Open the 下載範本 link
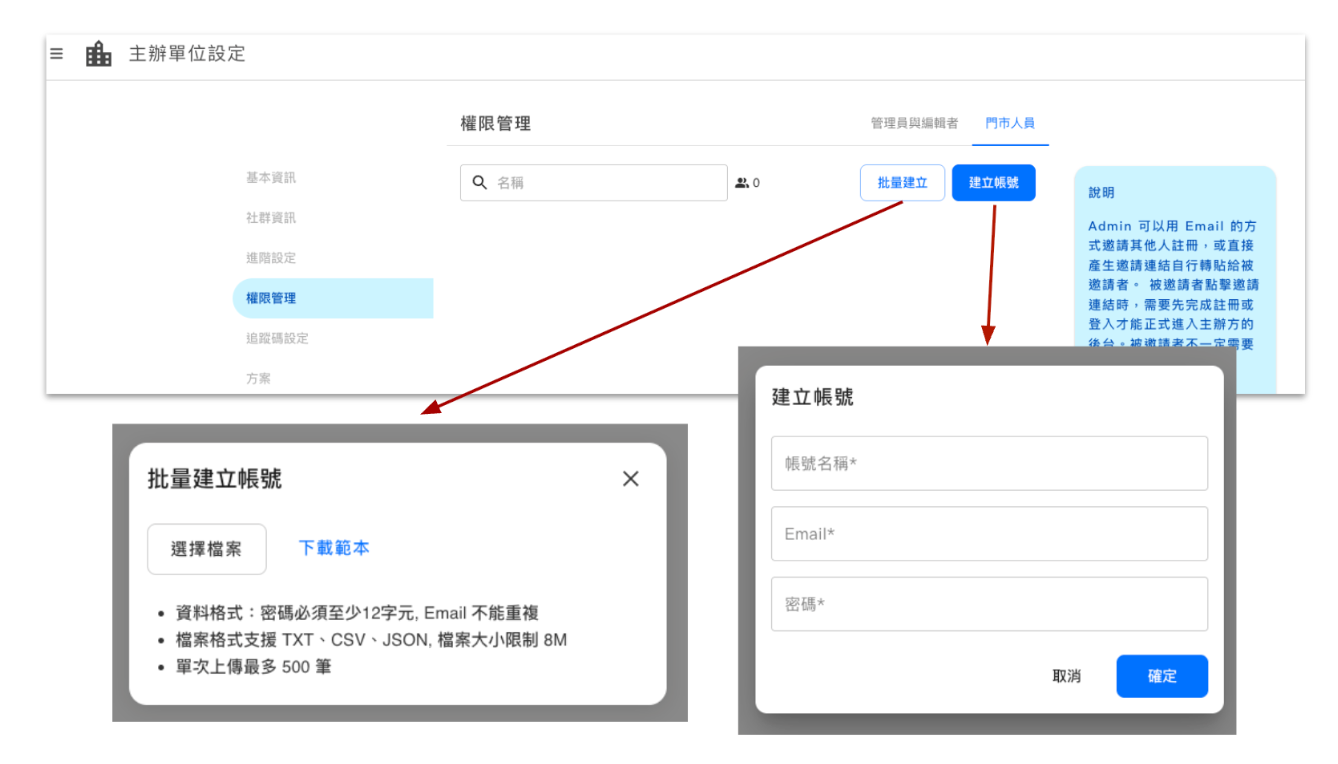 coord(334,548)
